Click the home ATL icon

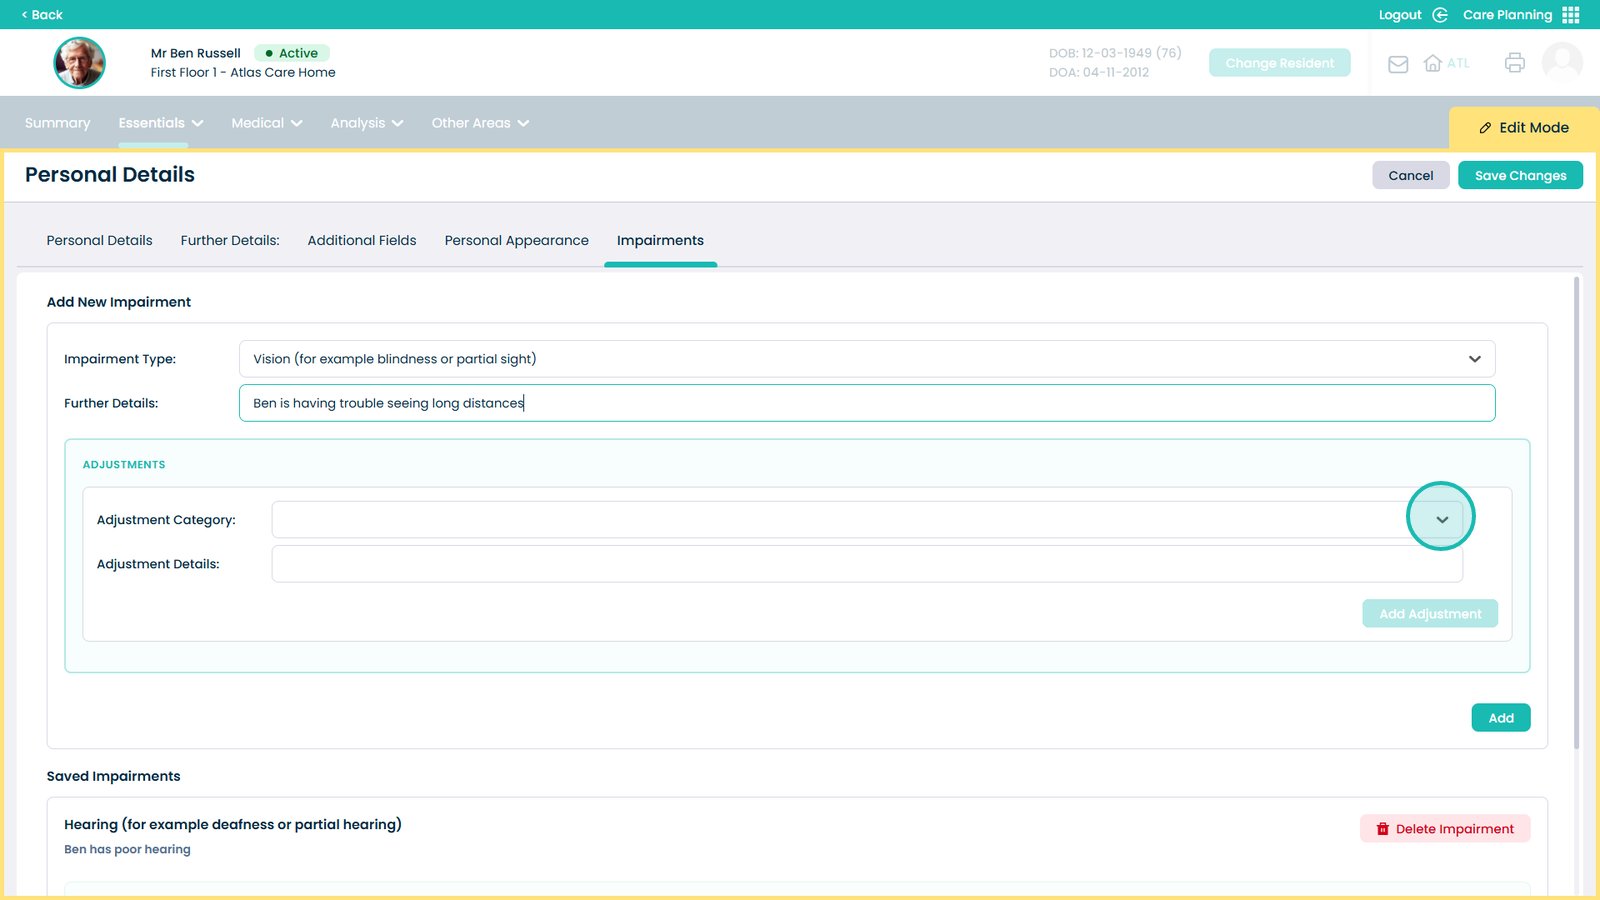tap(1433, 63)
